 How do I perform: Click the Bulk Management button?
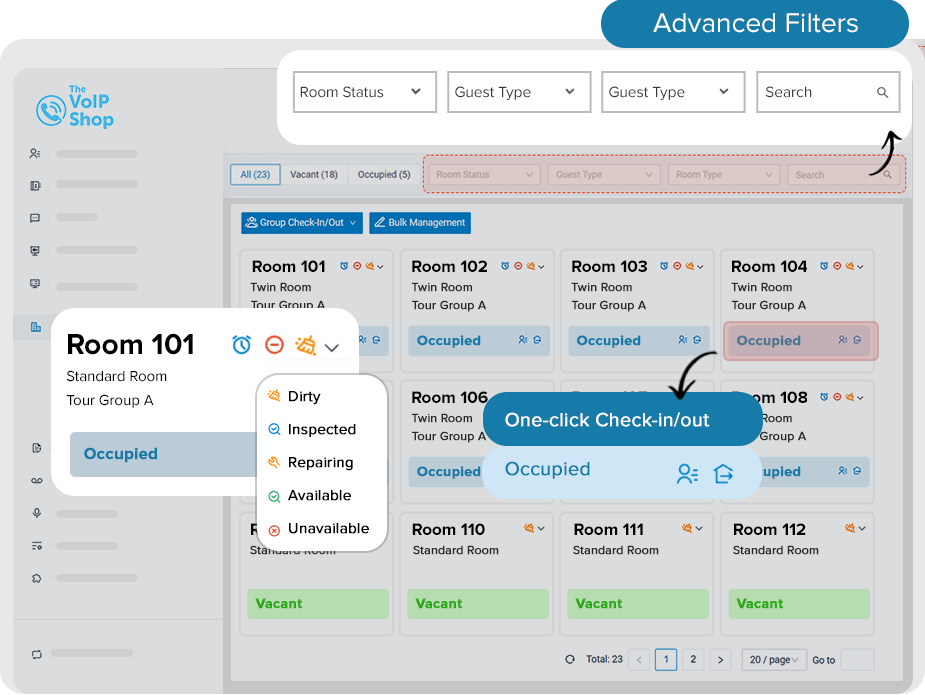coord(420,223)
